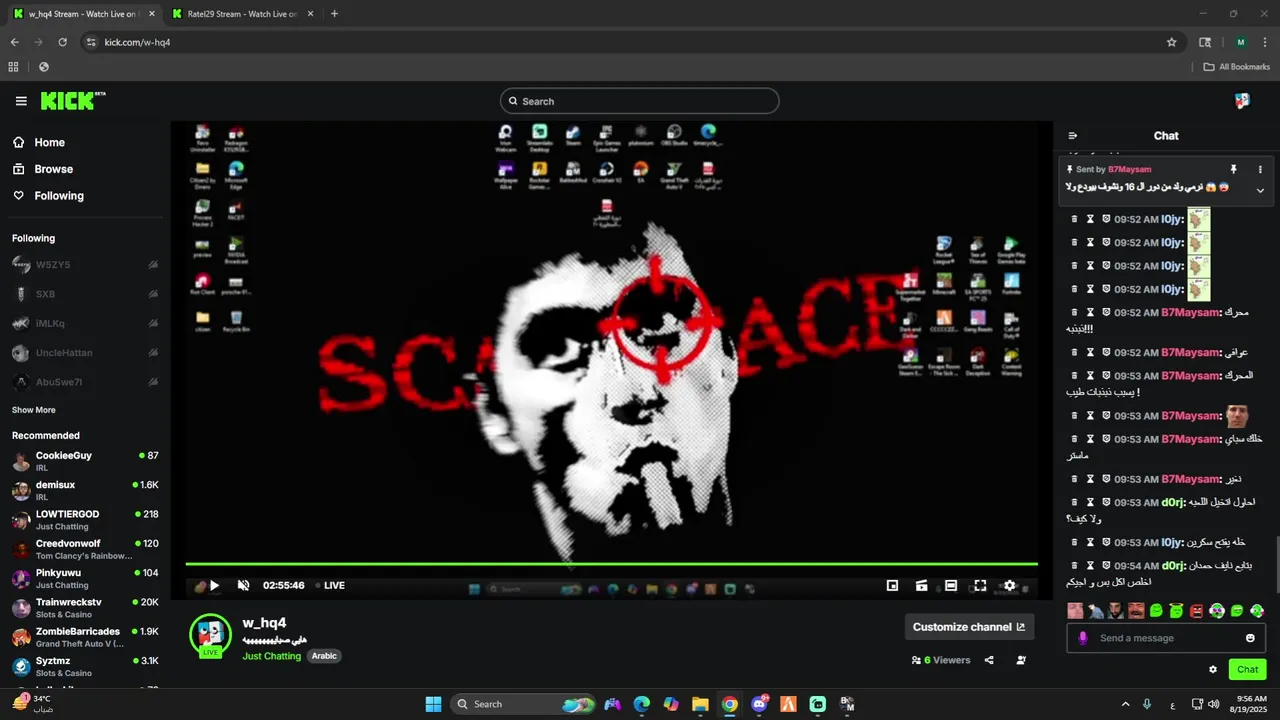This screenshot has width=1280, height=720.
Task: Open the hamburger sidebar menu
Action: coord(21,101)
